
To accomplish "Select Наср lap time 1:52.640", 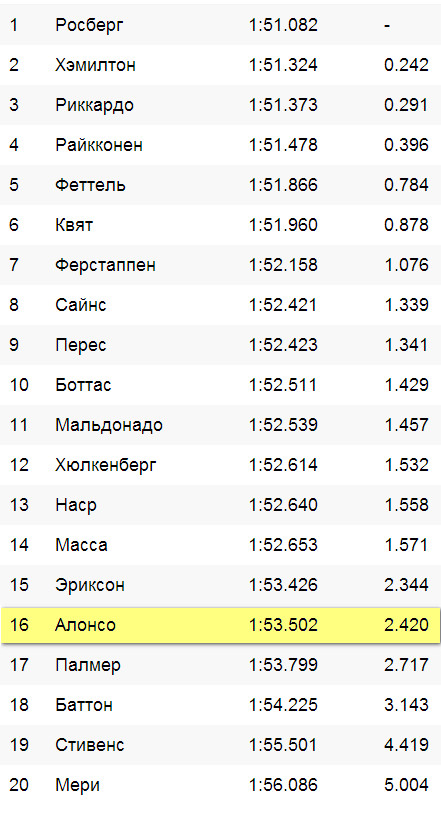I will coord(283,505).
